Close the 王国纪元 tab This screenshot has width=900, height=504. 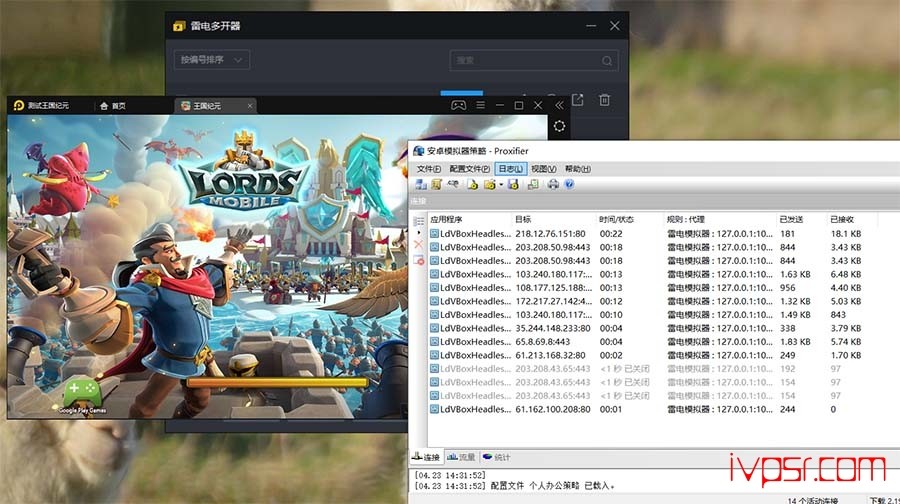[x=250, y=106]
